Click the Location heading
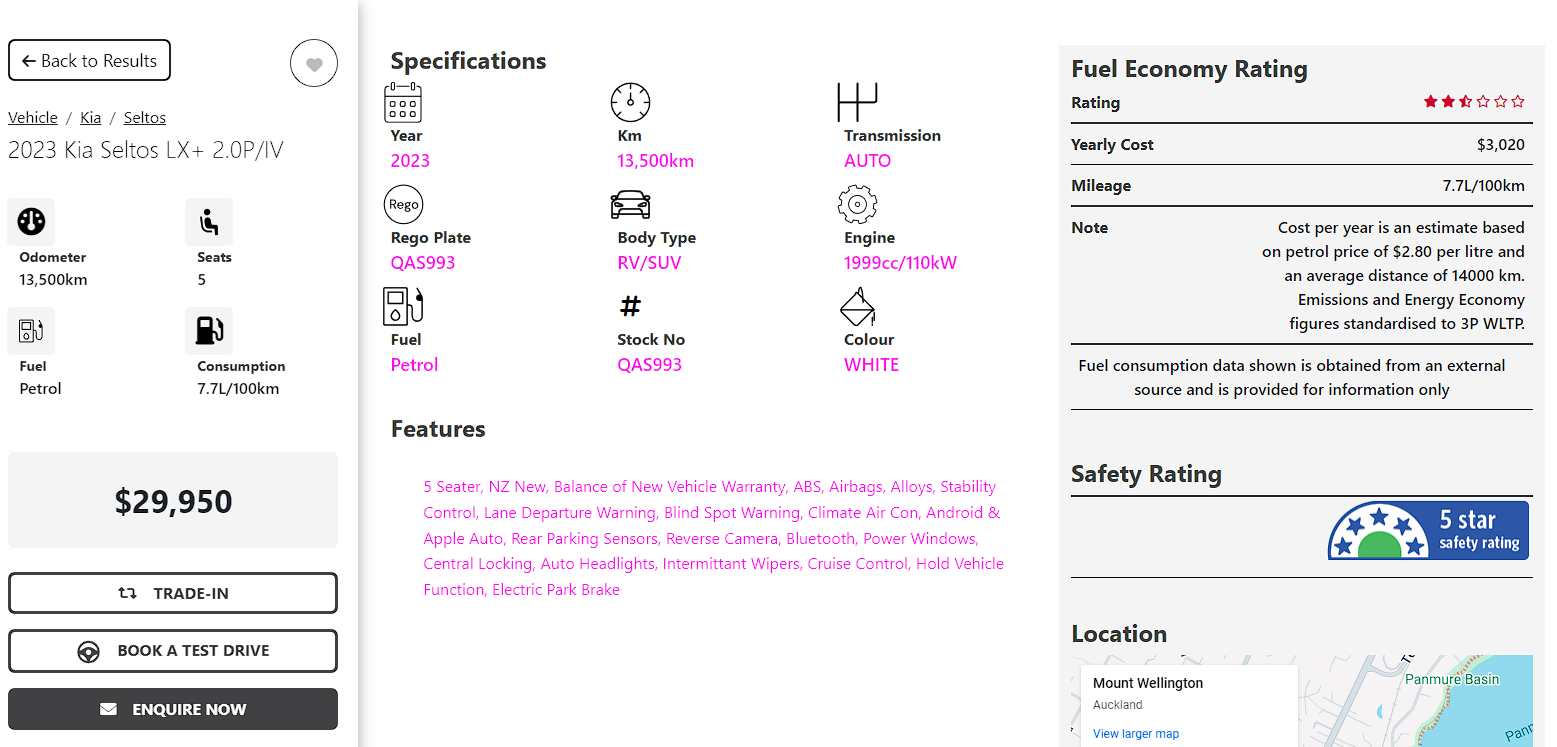This screenshot has width=1557, height=747. 1119,634
